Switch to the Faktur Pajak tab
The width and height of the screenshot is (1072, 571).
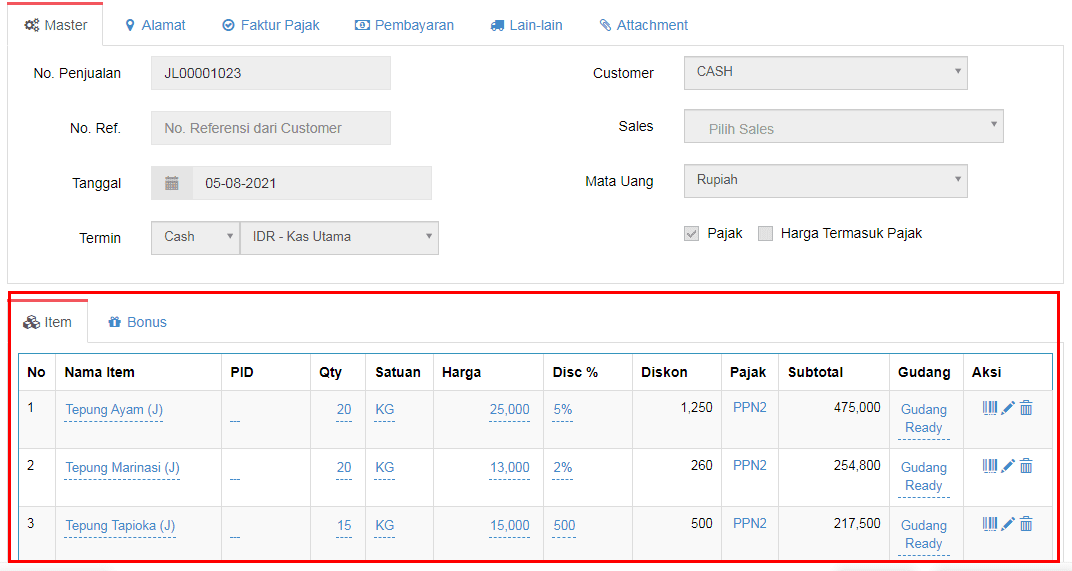pyautogui.click(x=271, y=25)
